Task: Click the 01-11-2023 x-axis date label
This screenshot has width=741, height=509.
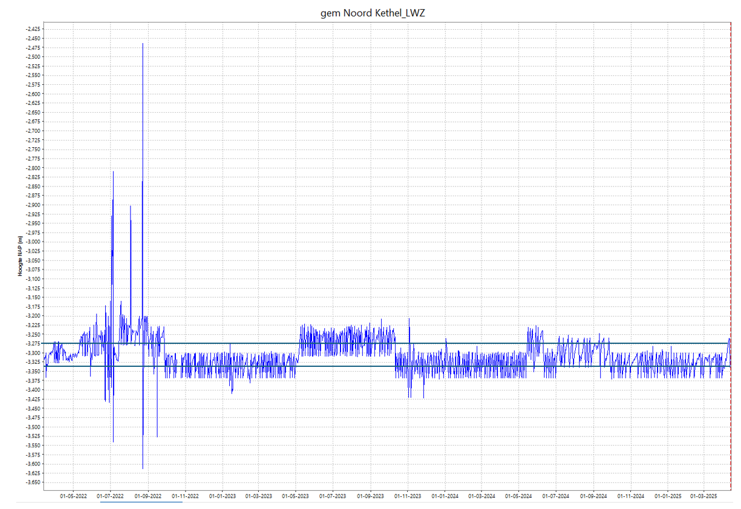Action: [408, 495]
